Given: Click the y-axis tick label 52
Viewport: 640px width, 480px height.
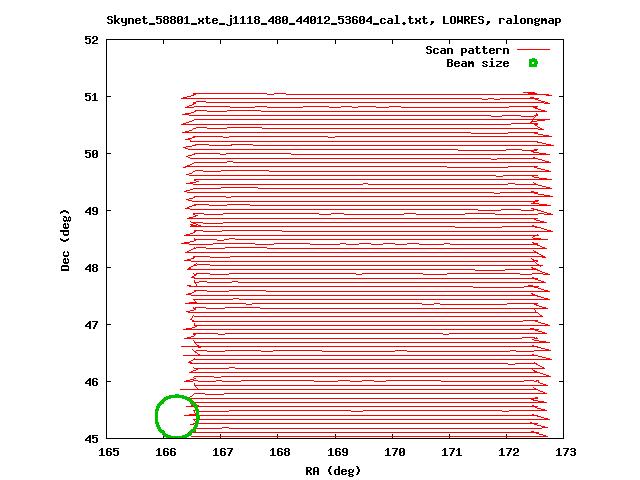Looking at the screenshot, I should [x=91, y=40].
